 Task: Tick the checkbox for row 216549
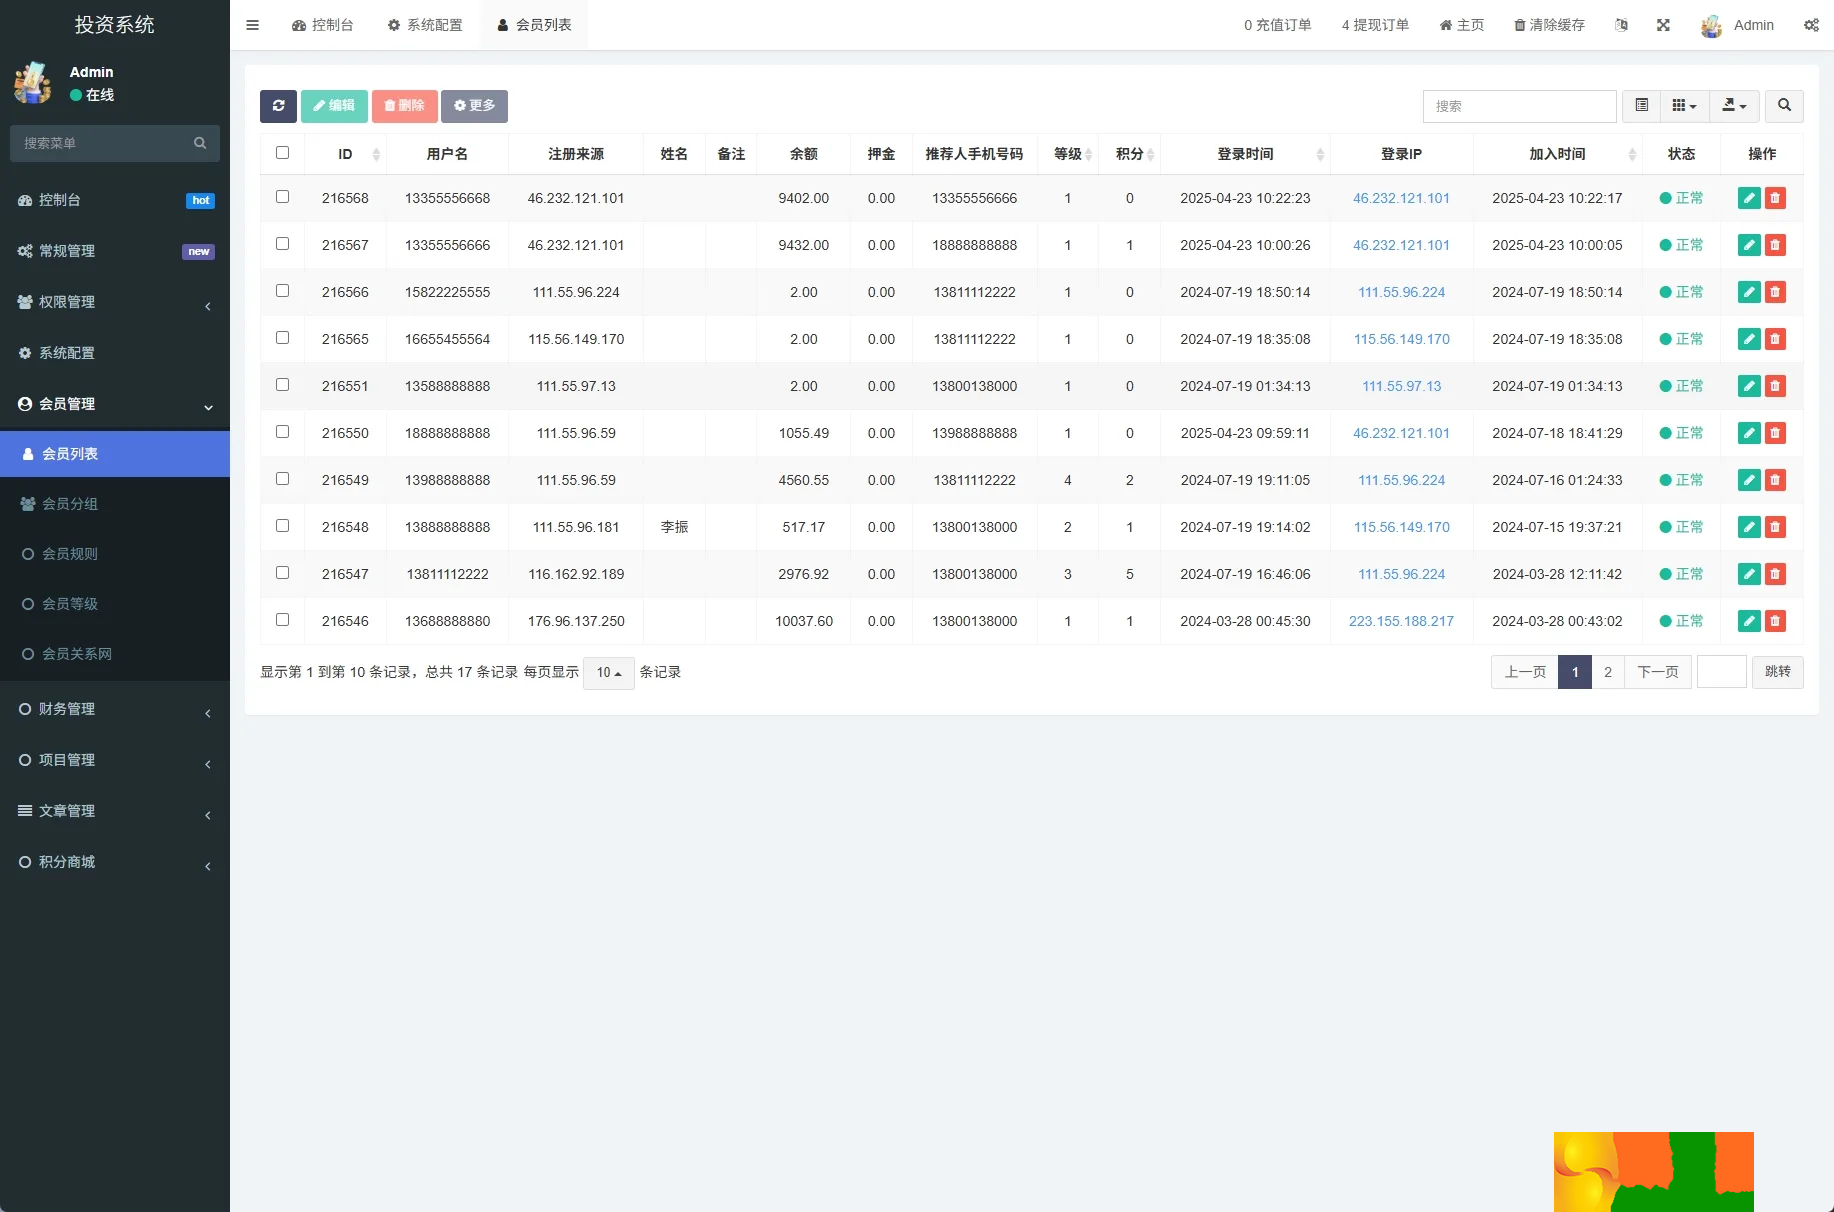[282, 479]
